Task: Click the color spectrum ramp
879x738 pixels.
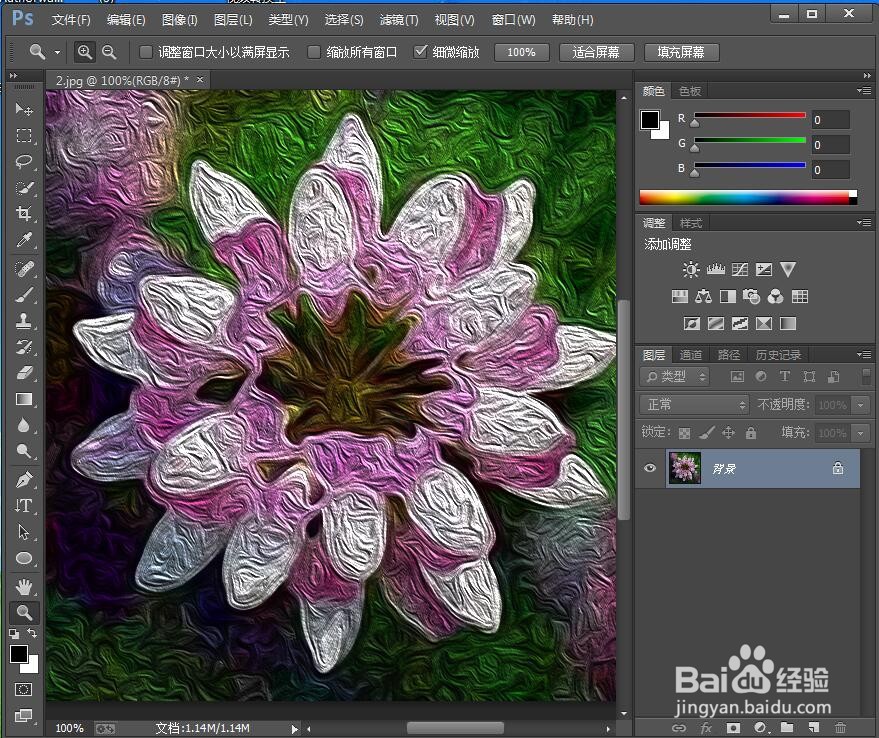Action: pos(748,197)
